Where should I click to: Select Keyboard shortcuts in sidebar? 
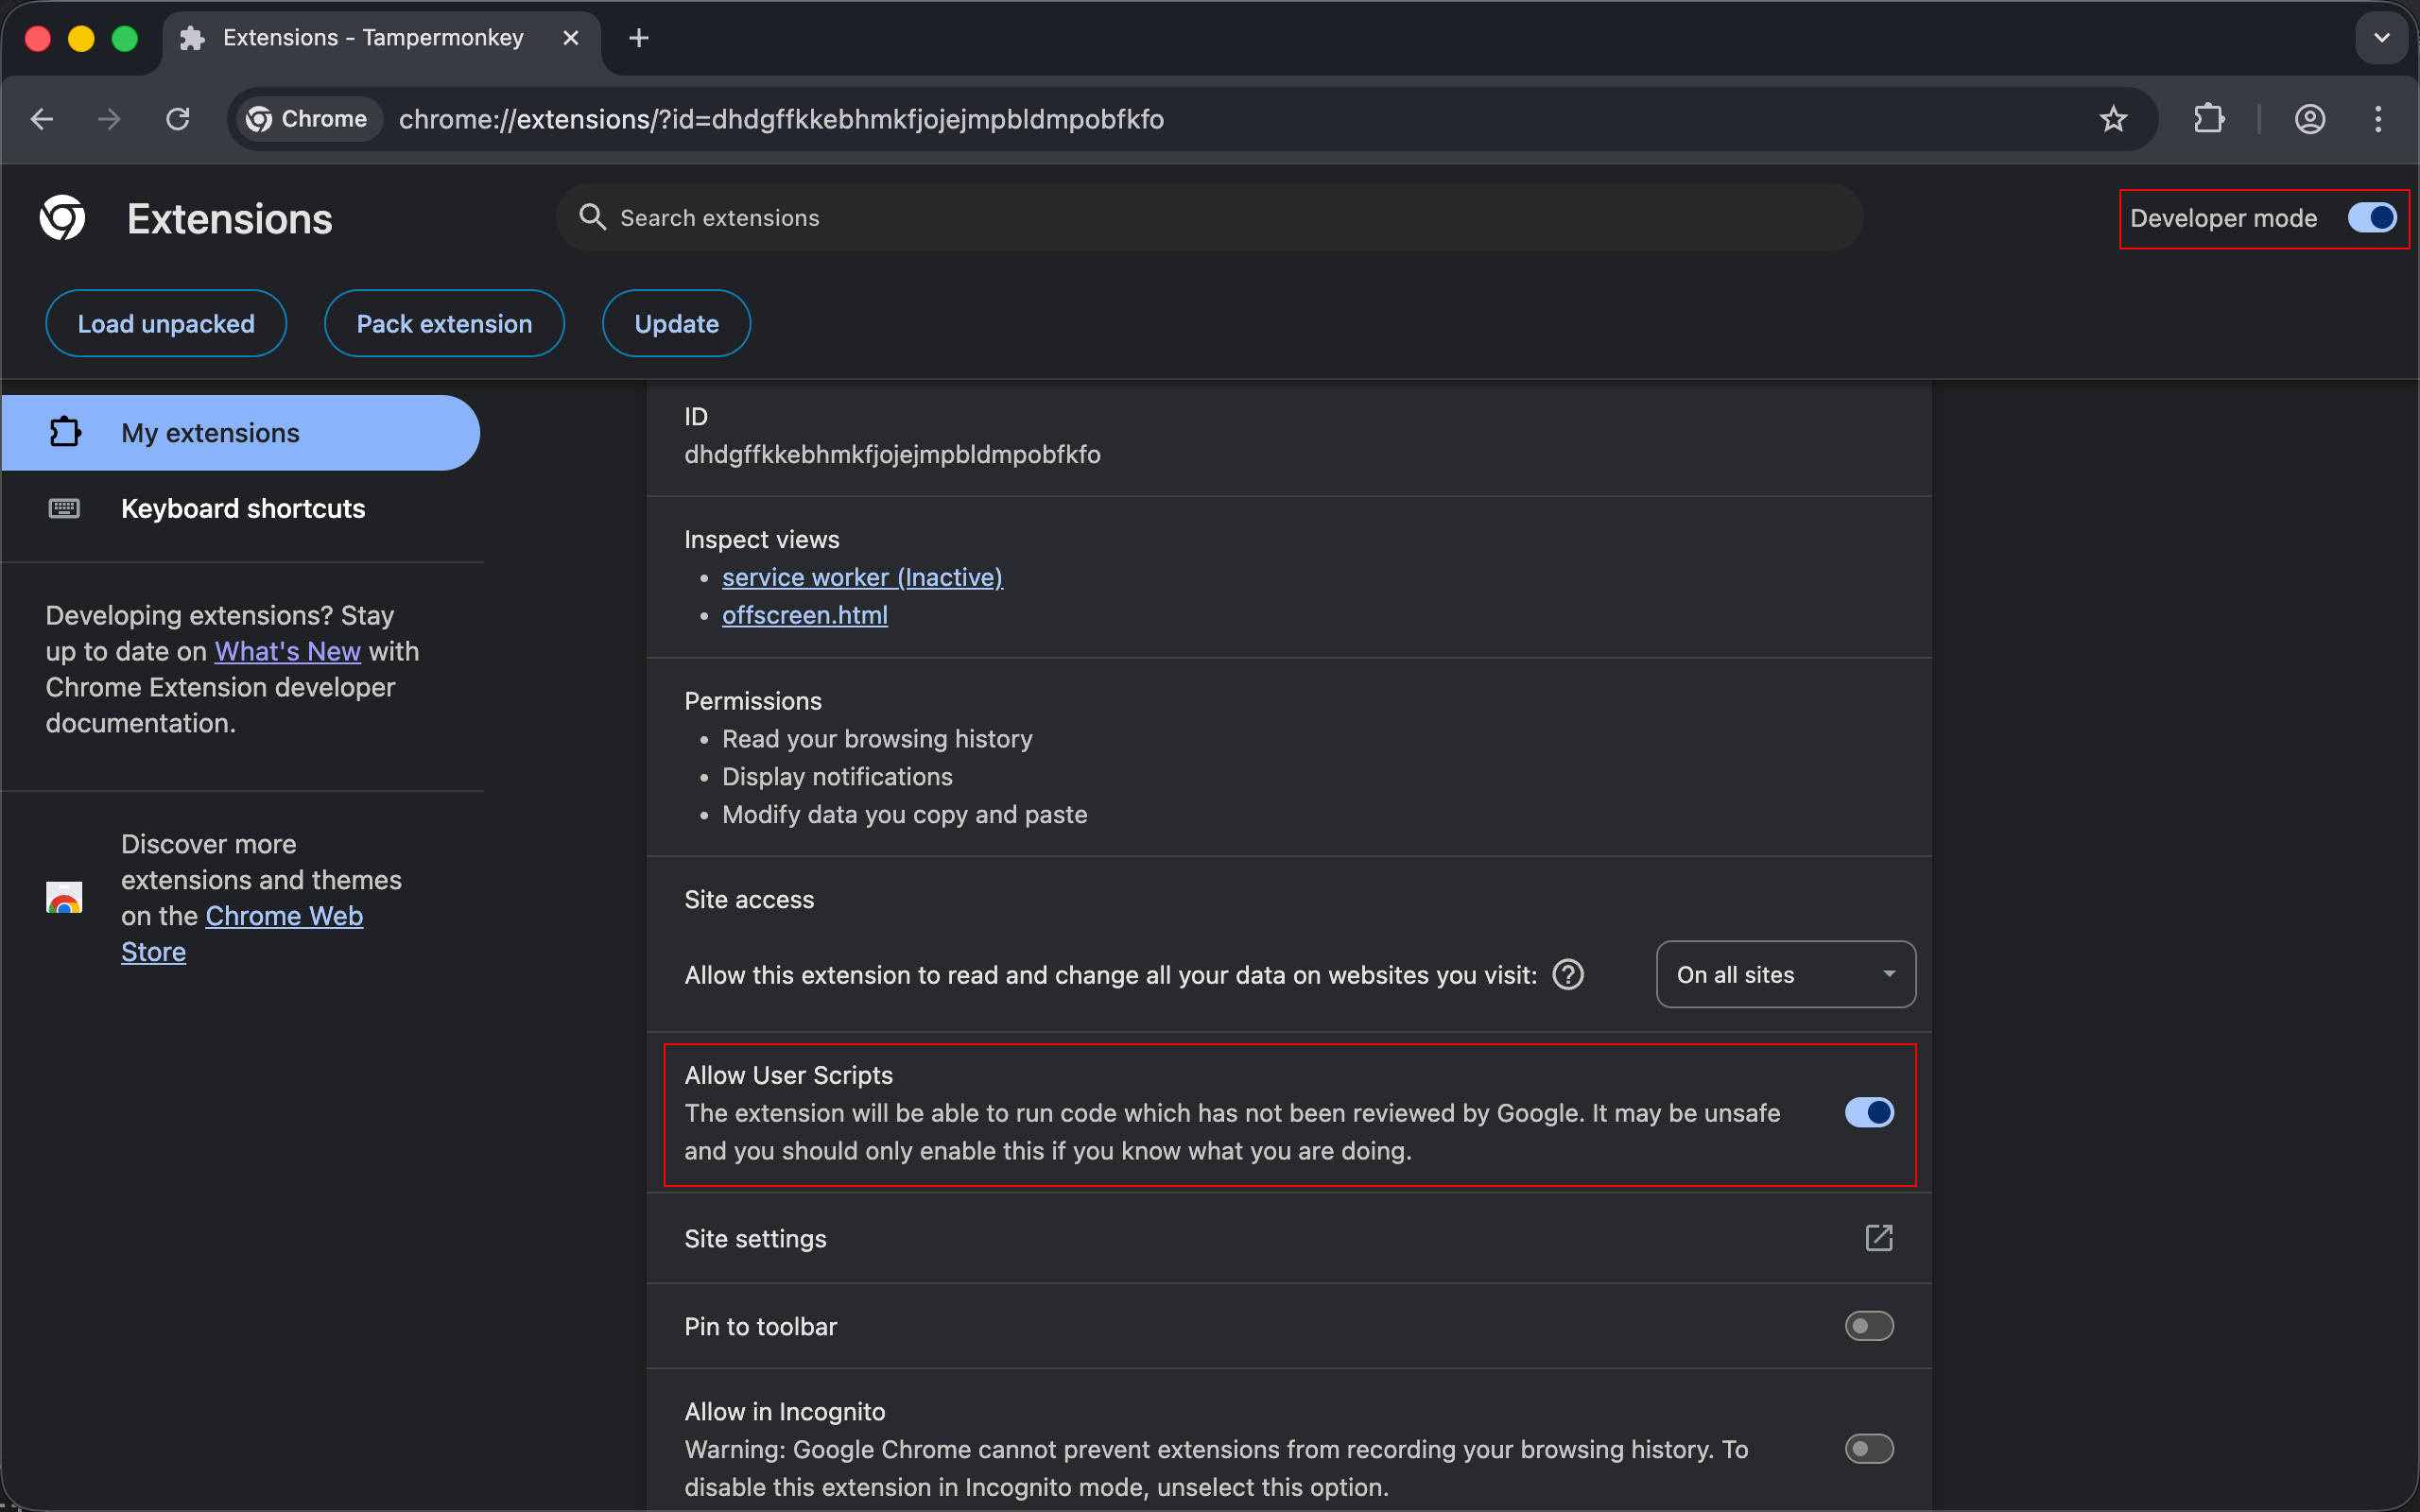click(x=242, y=508)
